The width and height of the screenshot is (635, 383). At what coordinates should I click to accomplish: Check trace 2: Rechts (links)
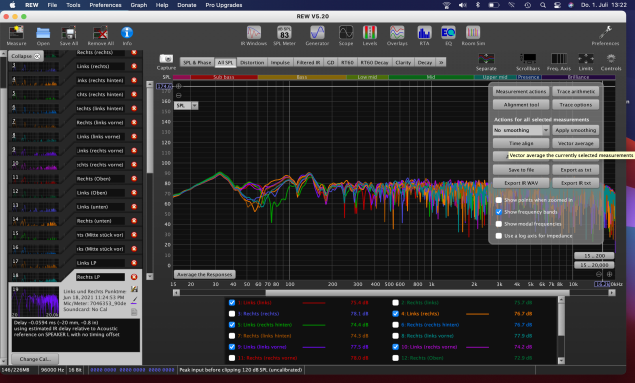tap(395, 302)
